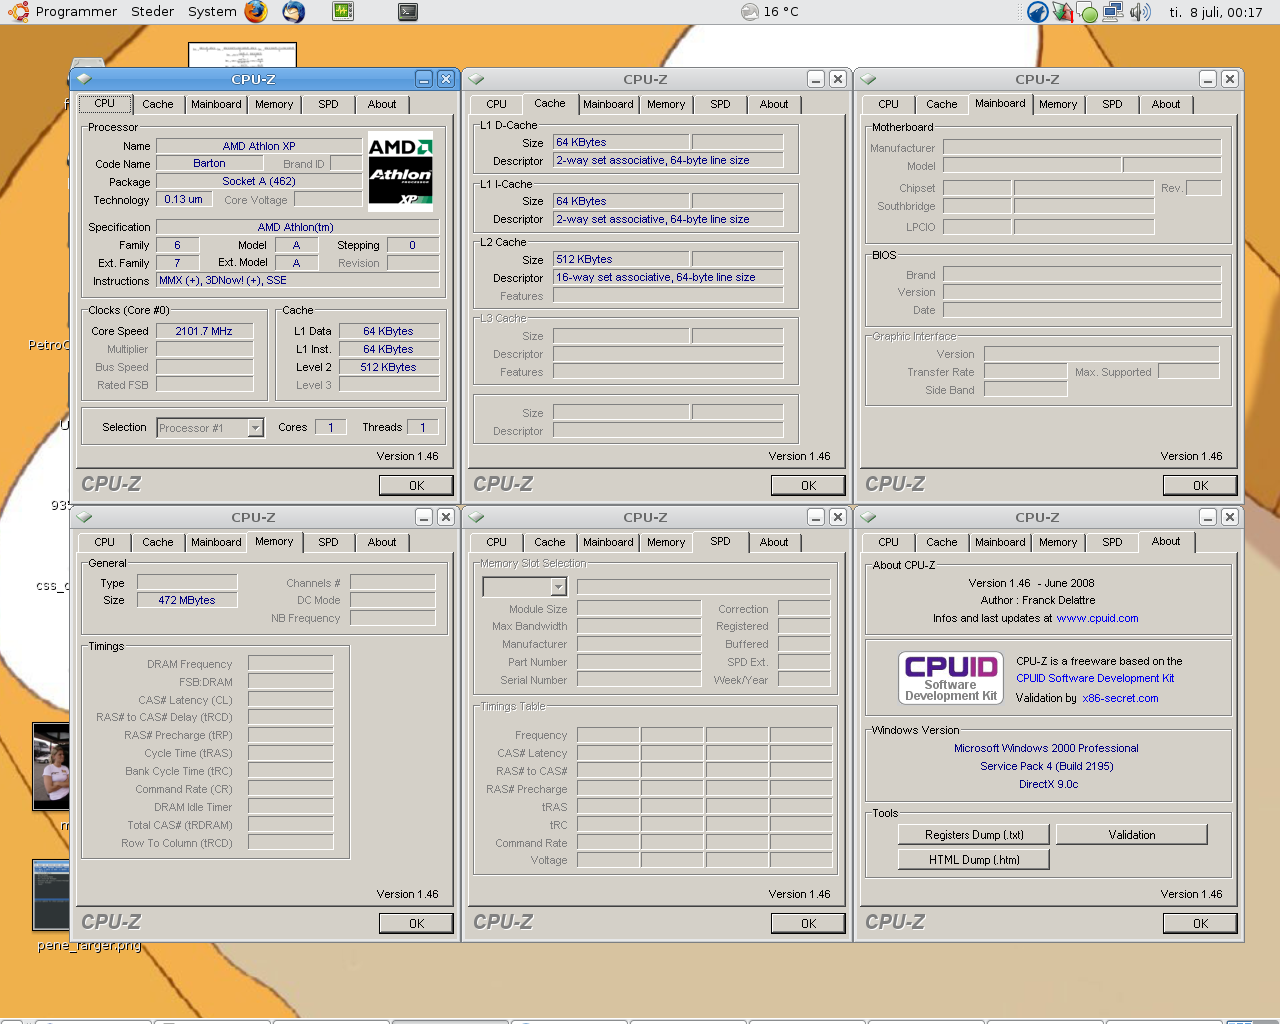Select Memory tab in the About tab window
This screenshot has height=1024, width=1280.
(x=1058, y=542)
